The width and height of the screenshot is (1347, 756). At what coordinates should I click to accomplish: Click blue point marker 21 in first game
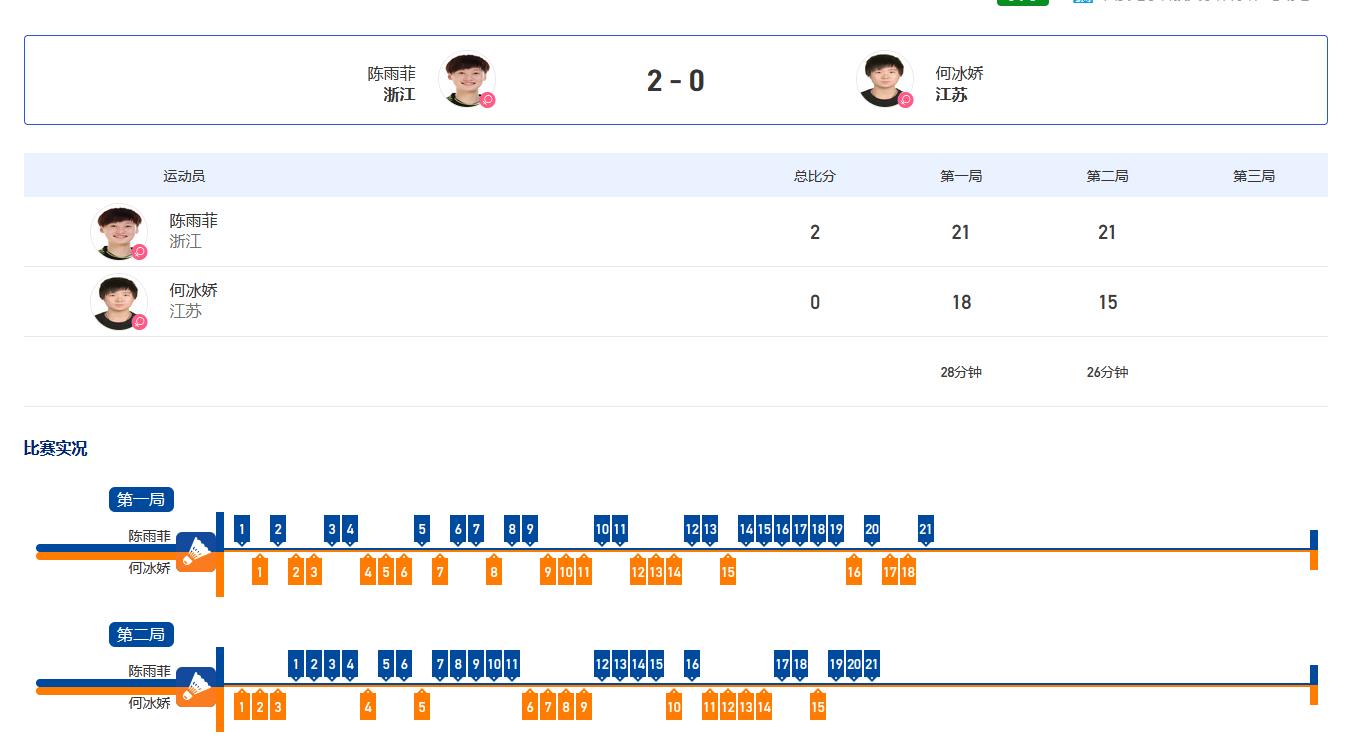[926, 530]
